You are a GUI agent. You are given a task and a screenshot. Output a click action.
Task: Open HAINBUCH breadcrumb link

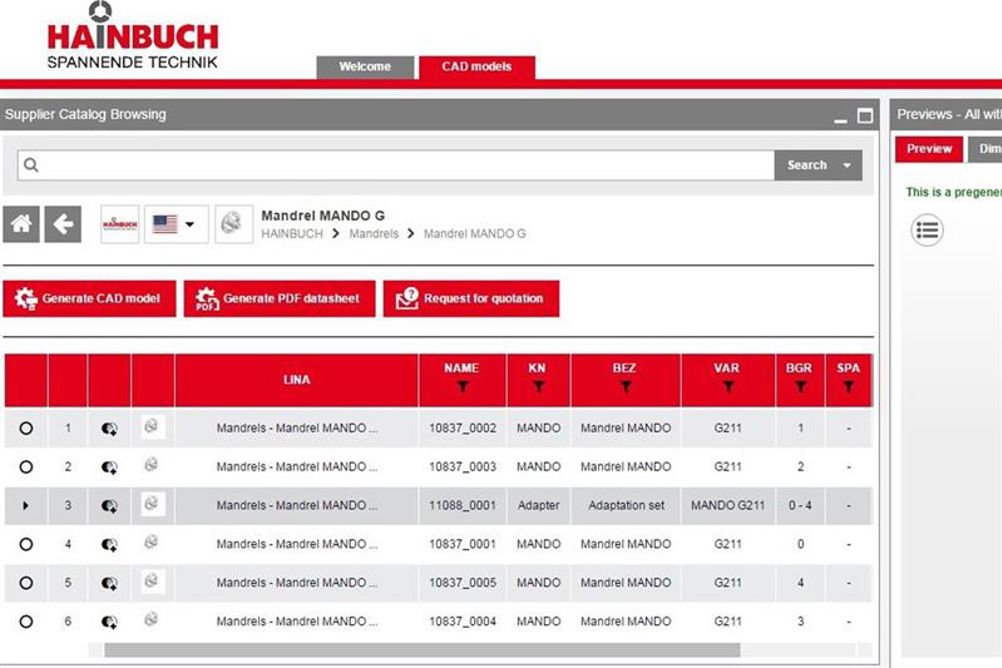coord(292,234)
